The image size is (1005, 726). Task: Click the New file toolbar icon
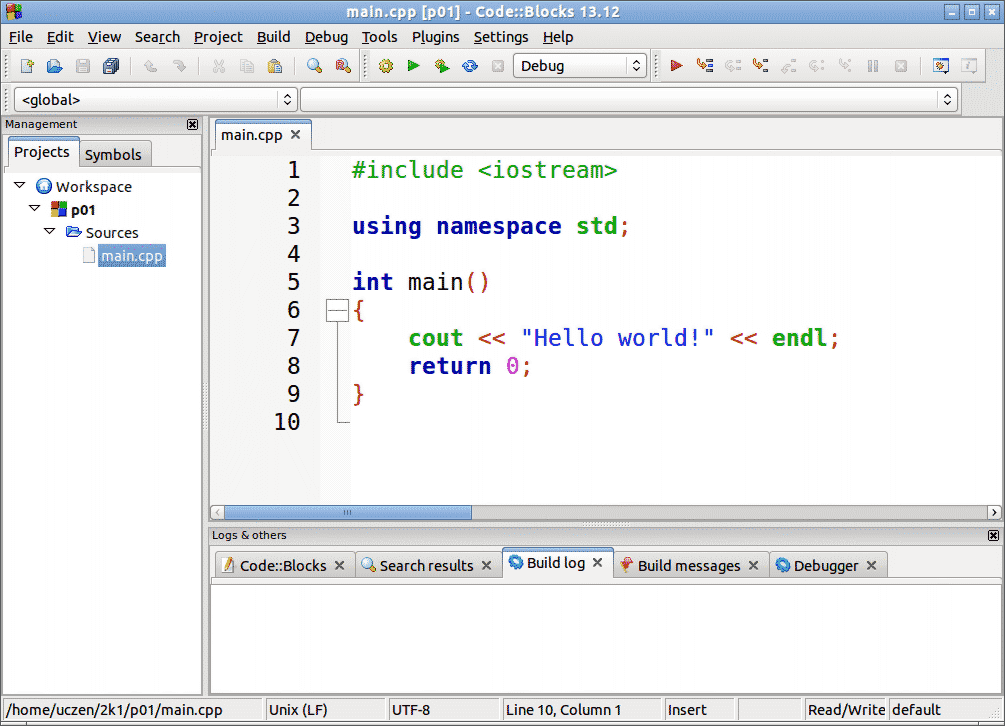tap(27, 66)
